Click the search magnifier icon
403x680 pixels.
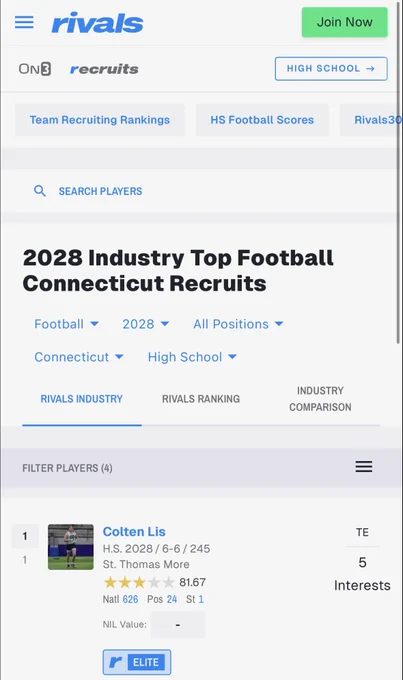[40, 191]
